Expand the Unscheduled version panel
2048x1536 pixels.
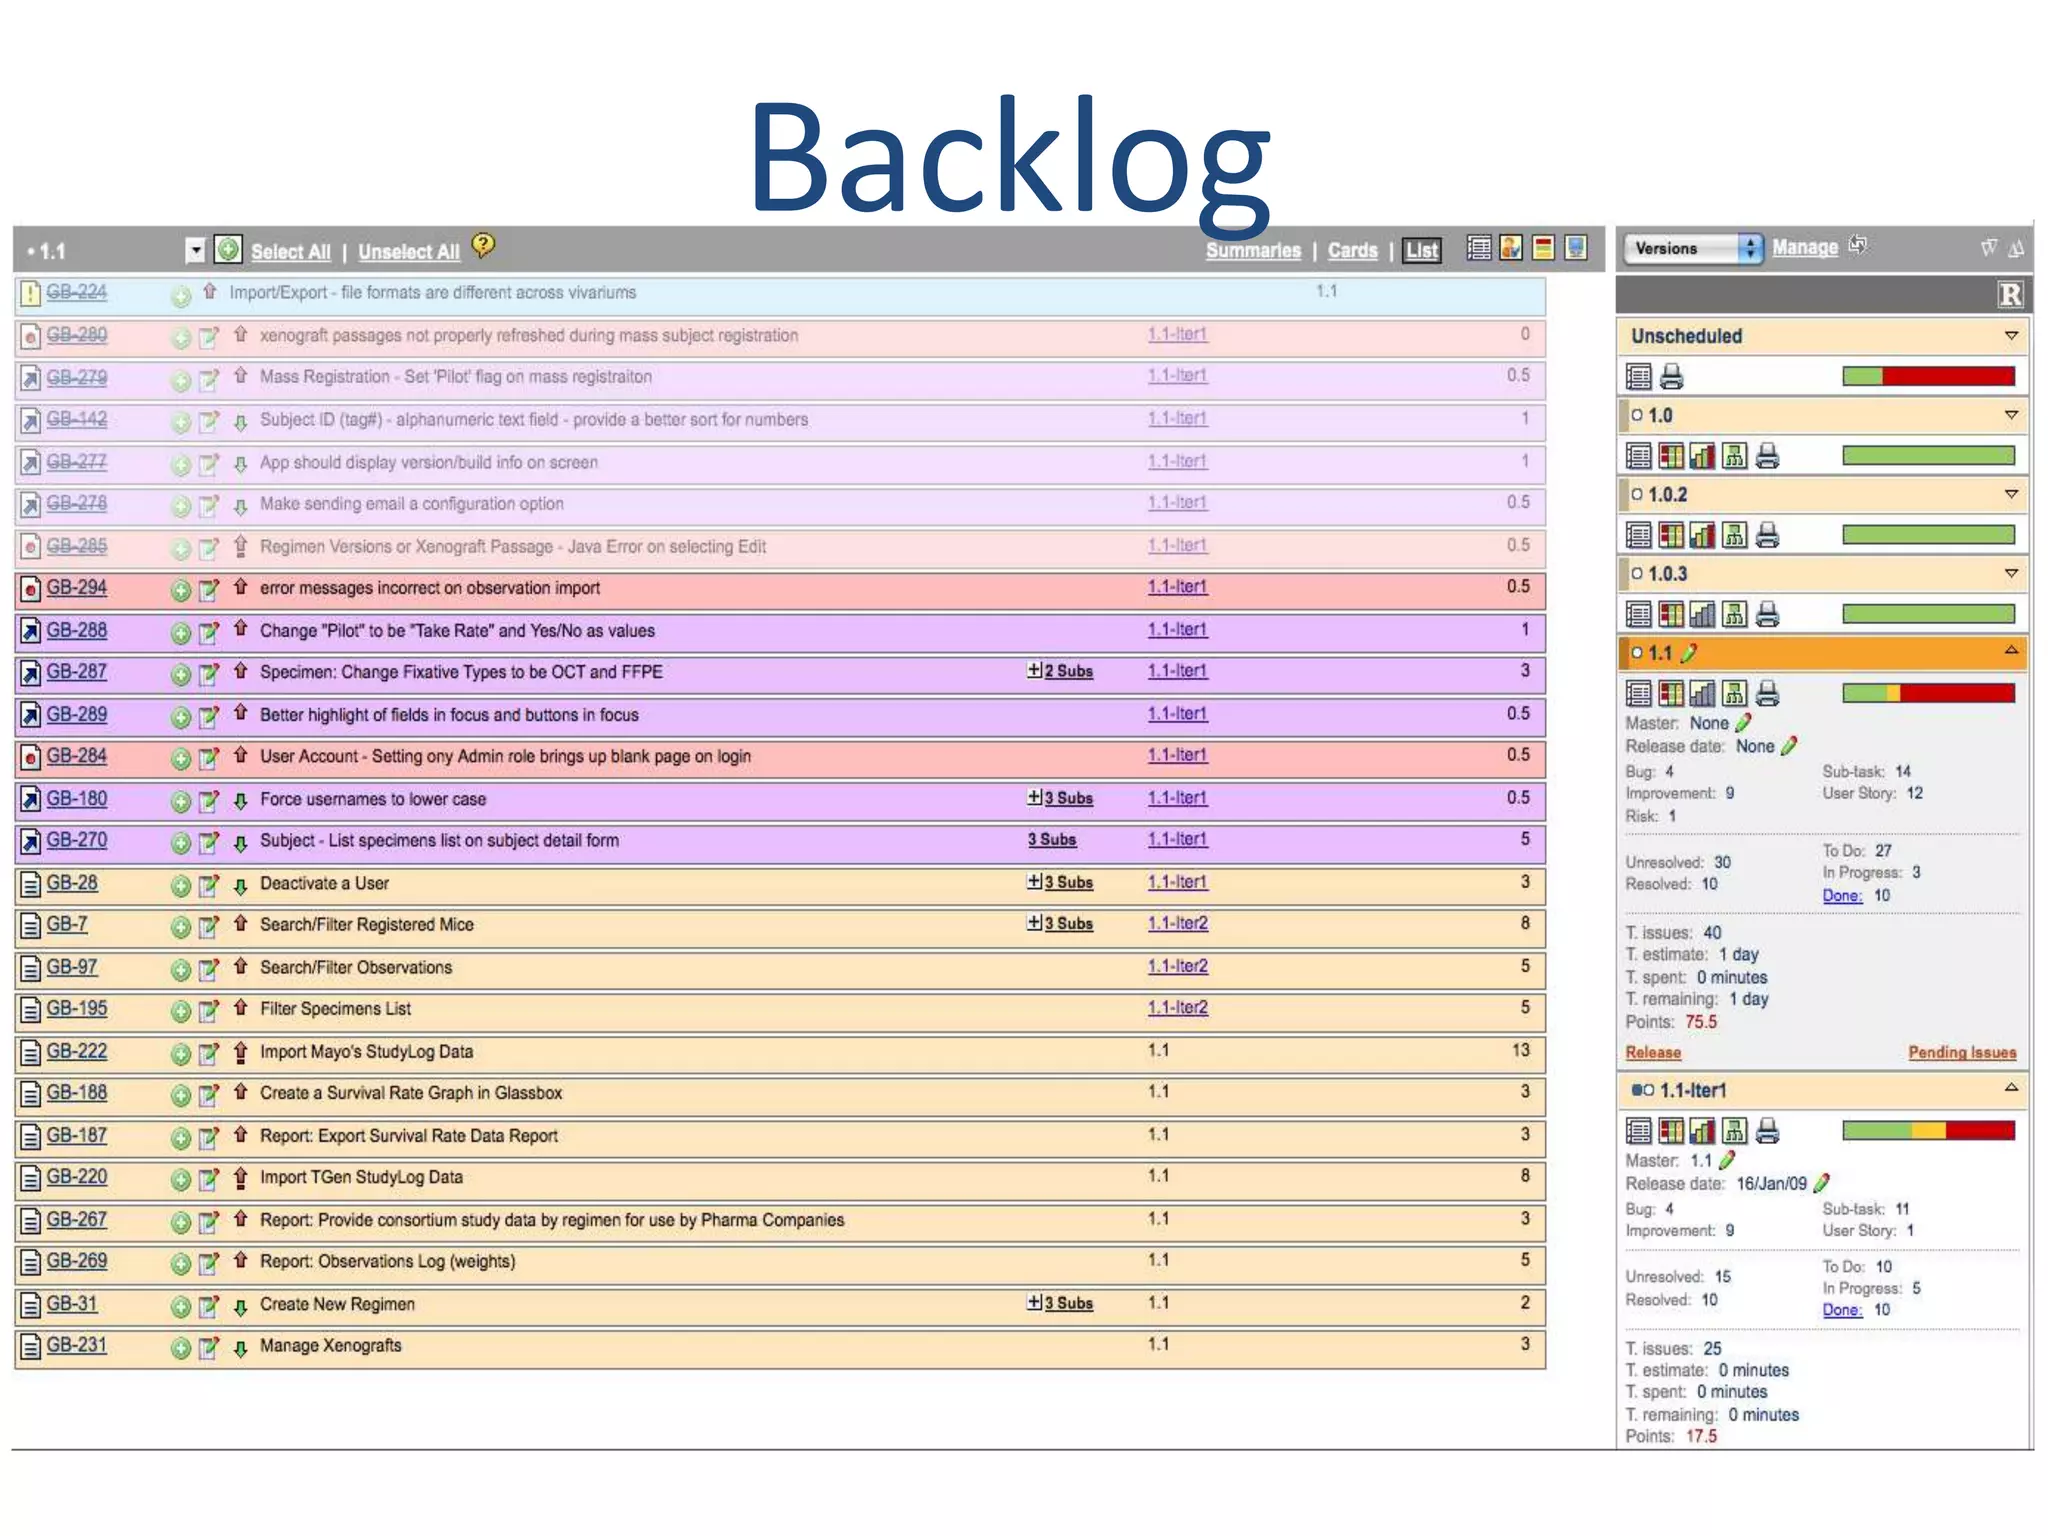click(2011, 336)
